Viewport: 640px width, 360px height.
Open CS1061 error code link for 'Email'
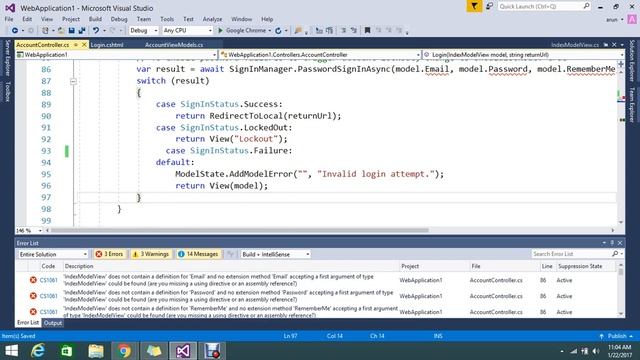(49, 280)
